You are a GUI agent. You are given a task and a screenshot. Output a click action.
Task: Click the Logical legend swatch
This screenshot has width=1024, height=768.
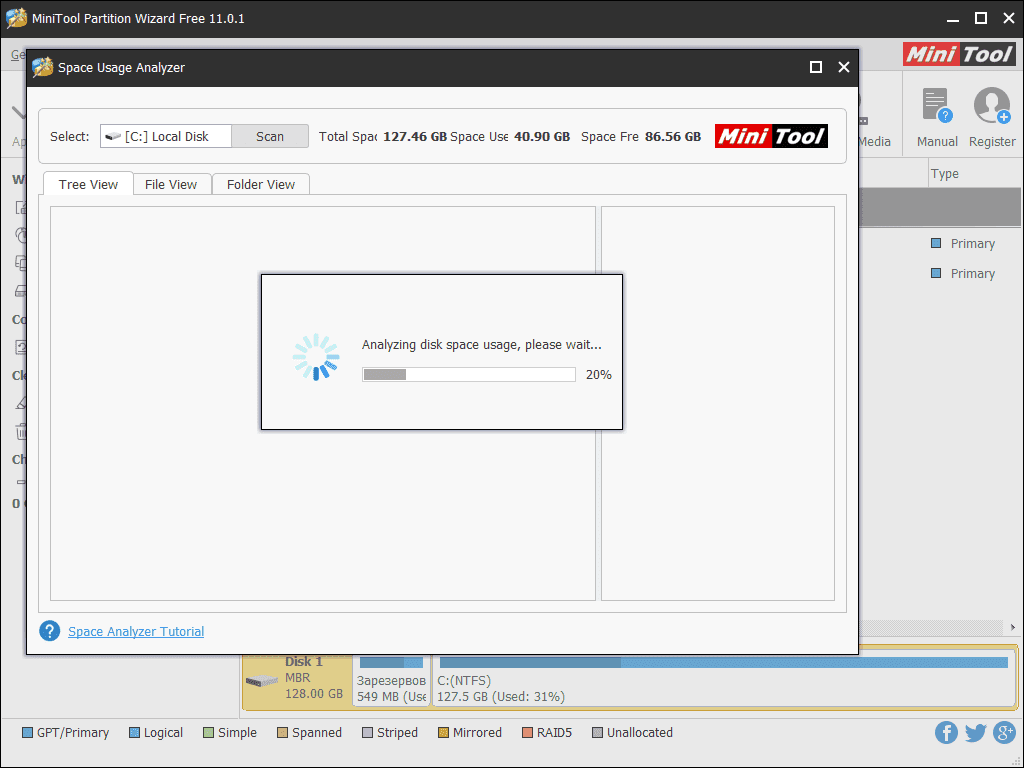pyautogui.click(x=135, y=733)
